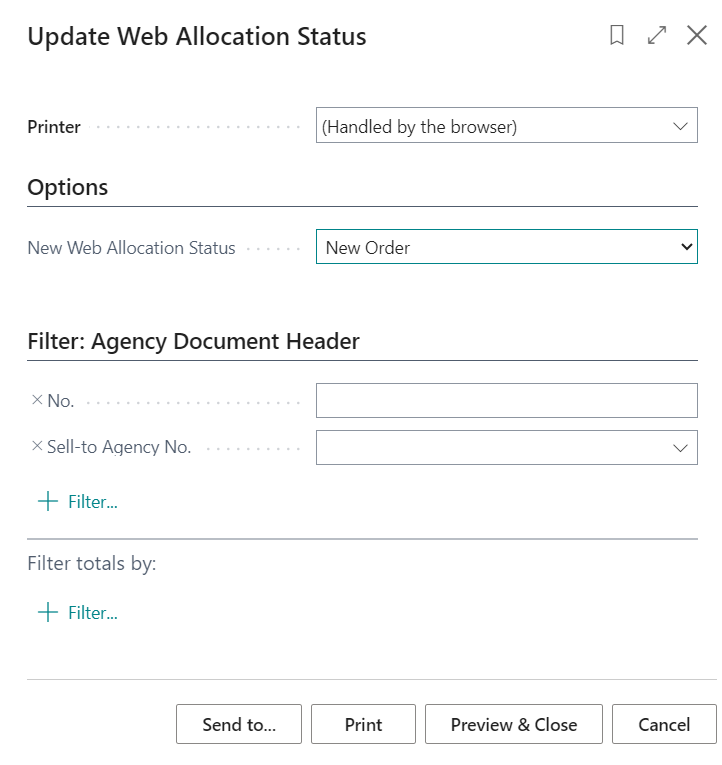Image resolution: width=722 pixels, height=765 pixels.
Task: Add a filter to Agency Document Header
Action: coord(92,502)
